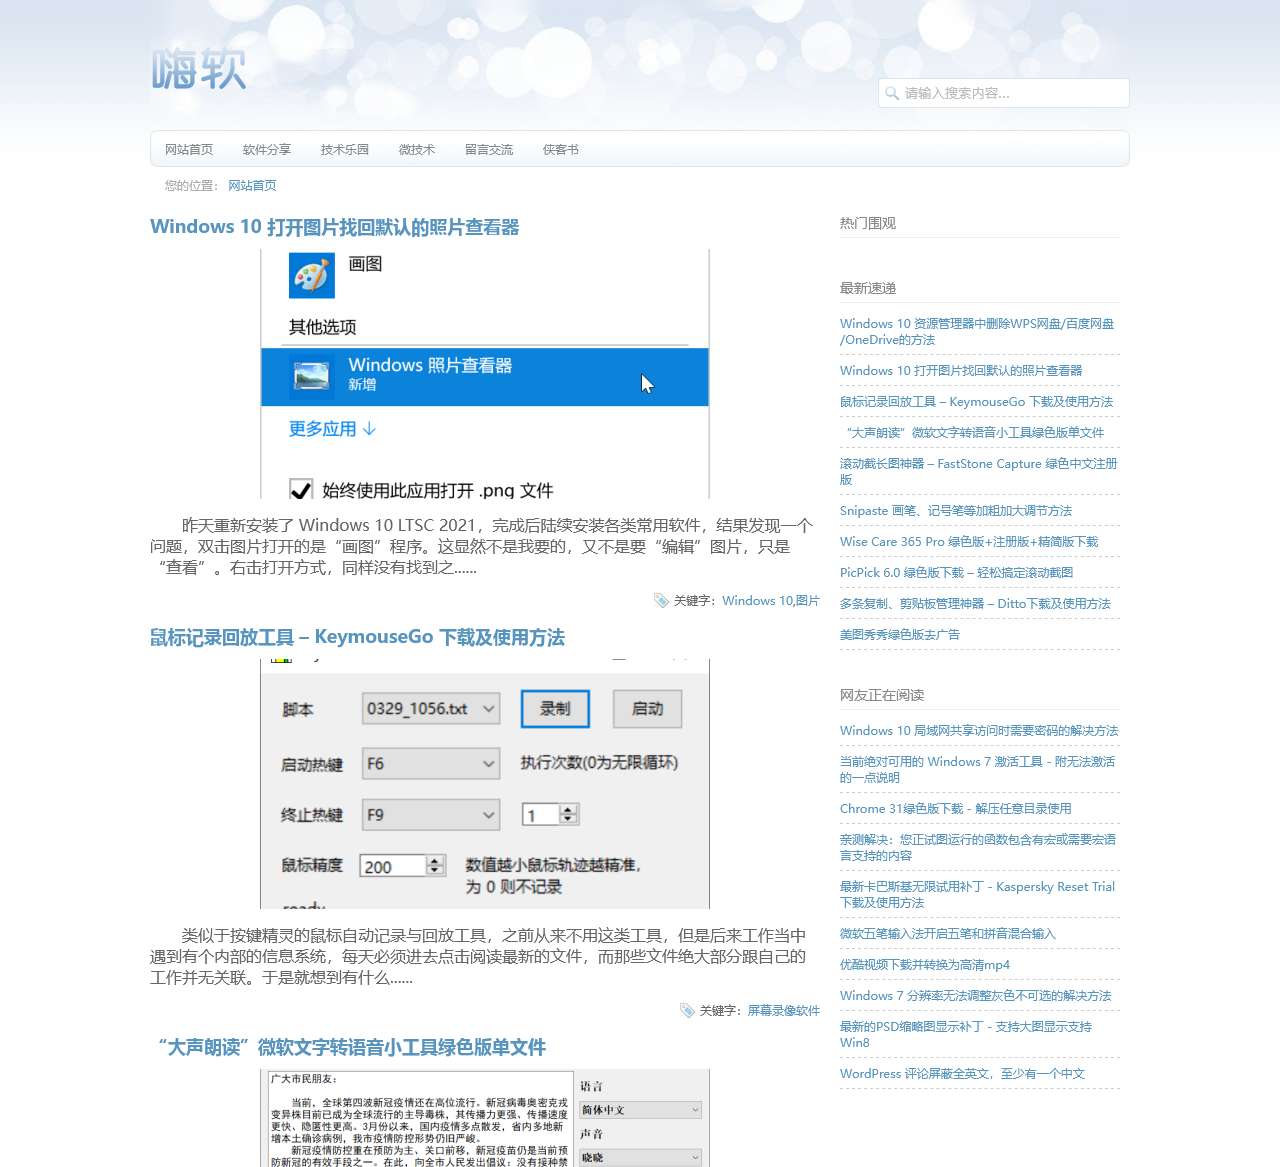Open sidebar link 鼠标记录回放工具 KeymouseGo
Viewport: 1280px width, 1167px height.
[976, 401]
